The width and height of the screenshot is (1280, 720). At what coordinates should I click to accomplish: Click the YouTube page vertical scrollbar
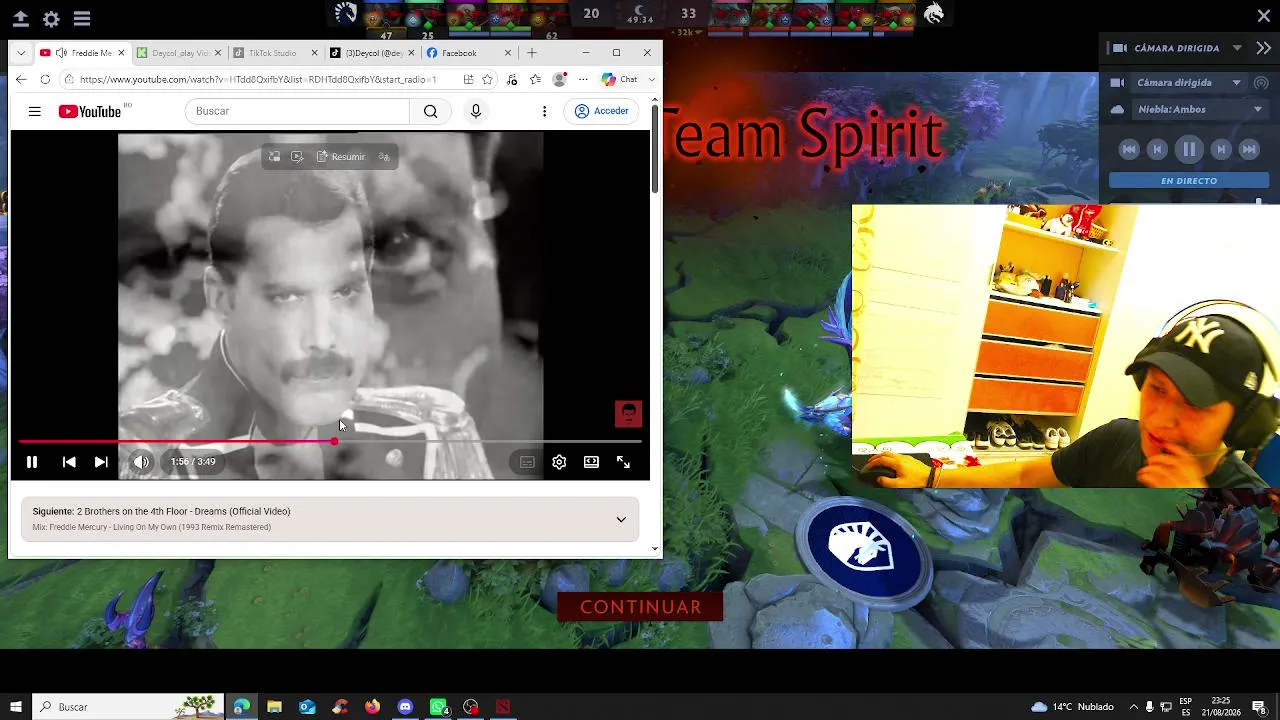(655, 148)
